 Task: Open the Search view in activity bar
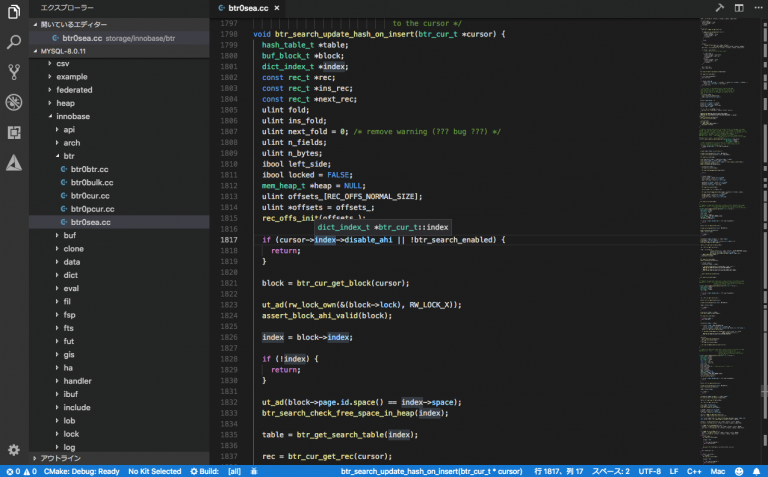[14, 42]
